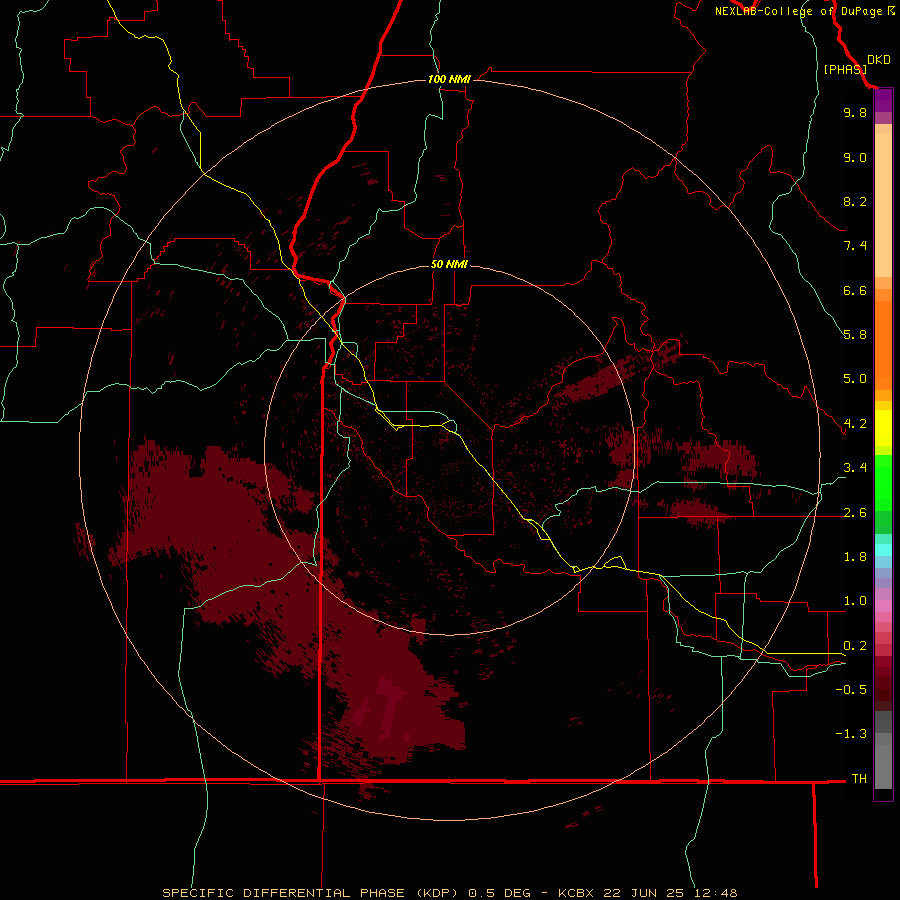Click the 3.4 scale value
The height and width of the screenshot is (900, 900).
tap(855, 468)
